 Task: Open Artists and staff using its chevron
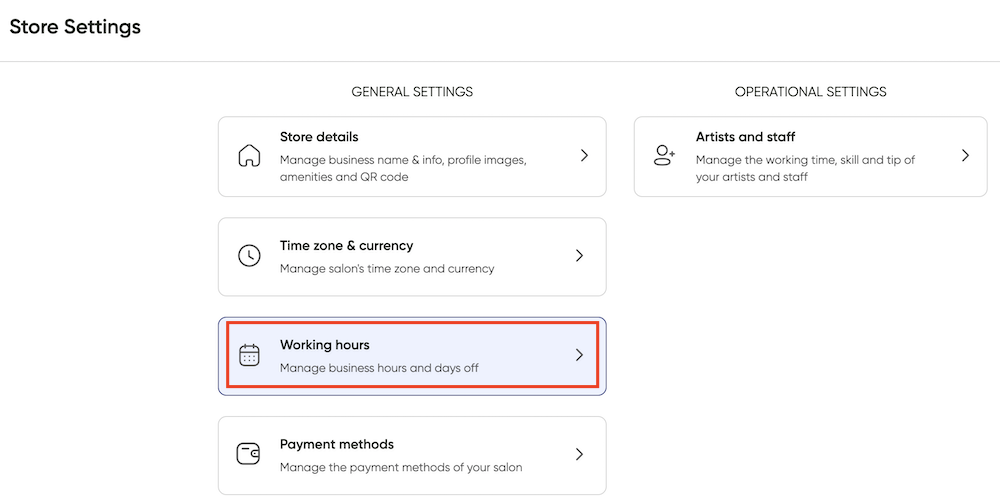pos(966,156)
